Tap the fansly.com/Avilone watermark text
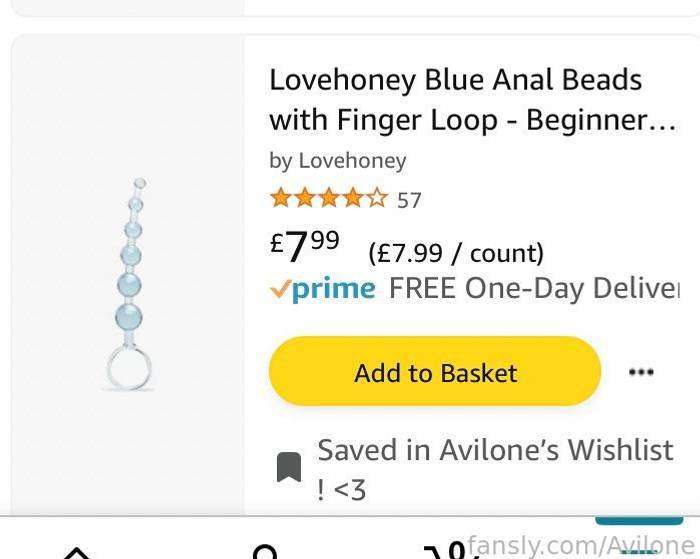 pos(581,545)
